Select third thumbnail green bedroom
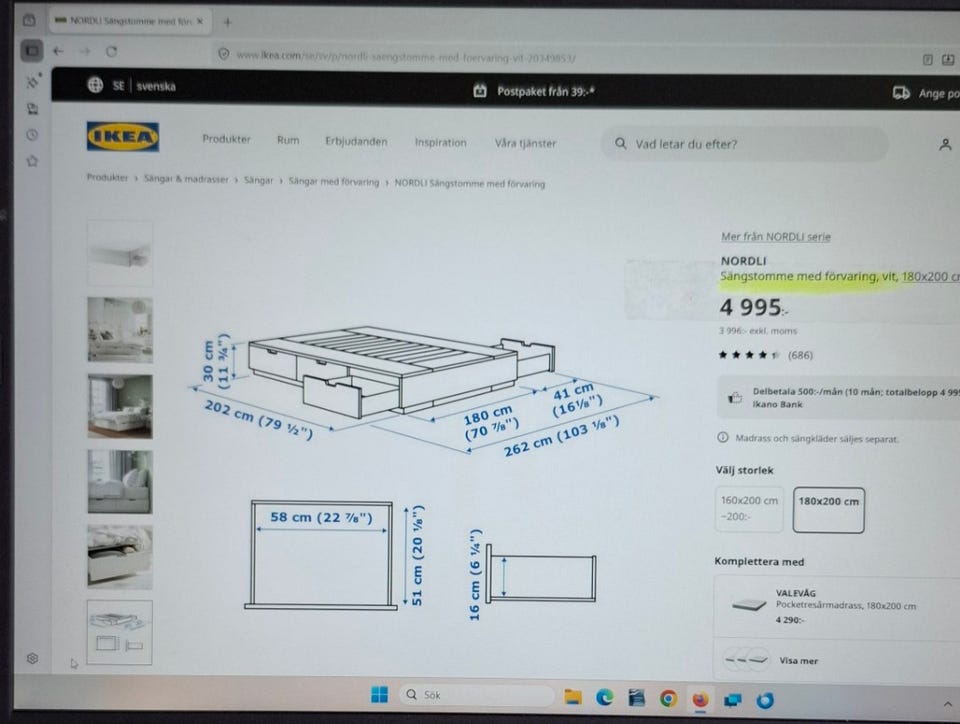This screenshot has width=960, height=724. coord(120,406)
